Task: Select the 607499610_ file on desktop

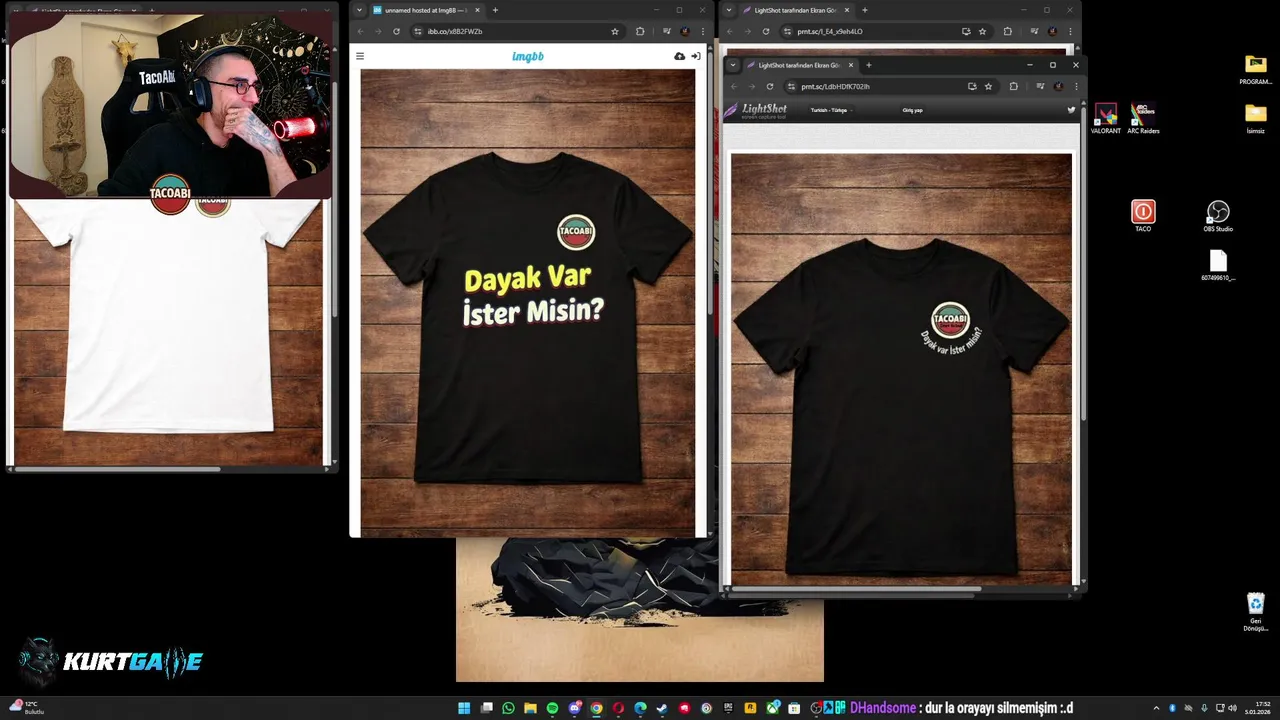Action: click(1218, 265)
